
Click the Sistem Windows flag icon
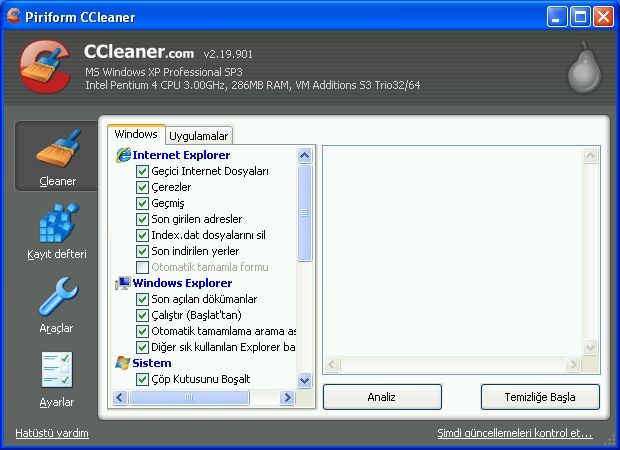pyautogui.click(x=123, y=363)
